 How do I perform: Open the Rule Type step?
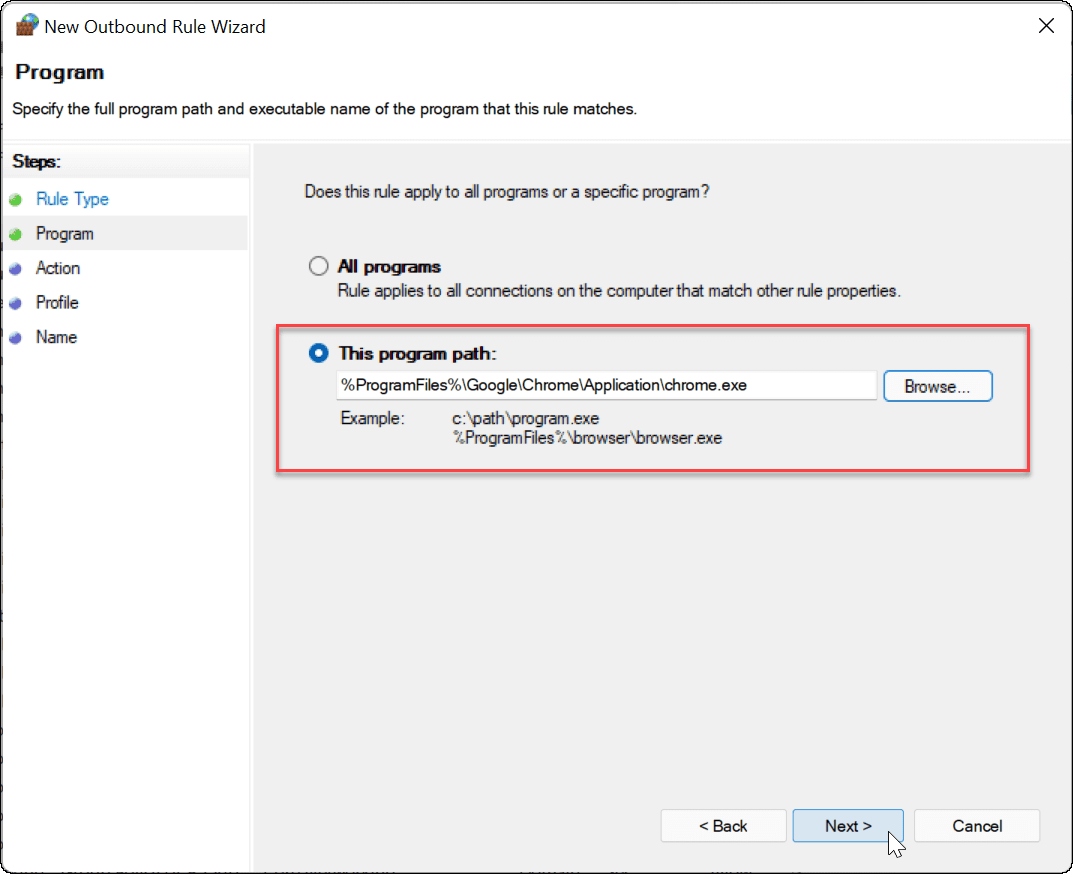tap(72, 199)
